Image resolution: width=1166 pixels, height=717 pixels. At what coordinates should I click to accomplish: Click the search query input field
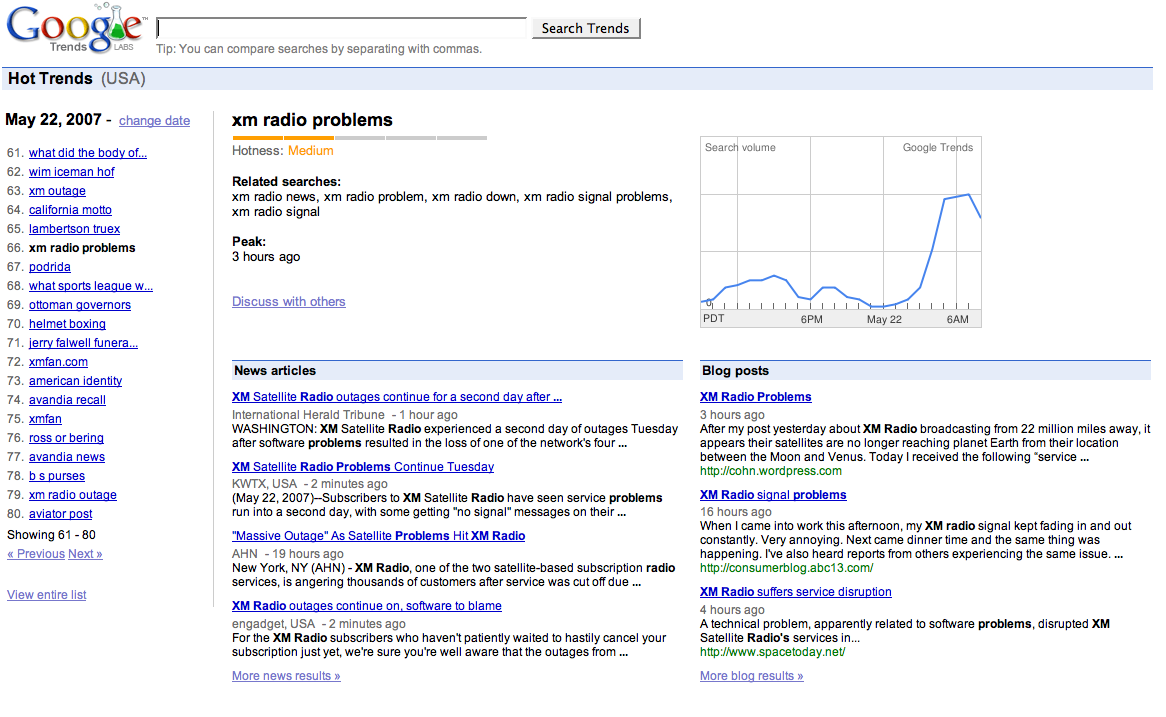[342, 28]
